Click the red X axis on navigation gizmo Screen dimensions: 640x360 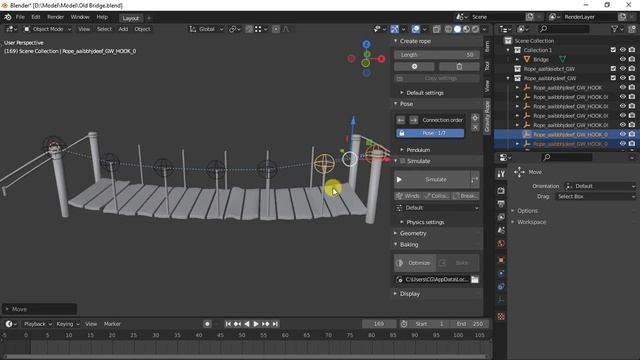(x=382, y=59)
